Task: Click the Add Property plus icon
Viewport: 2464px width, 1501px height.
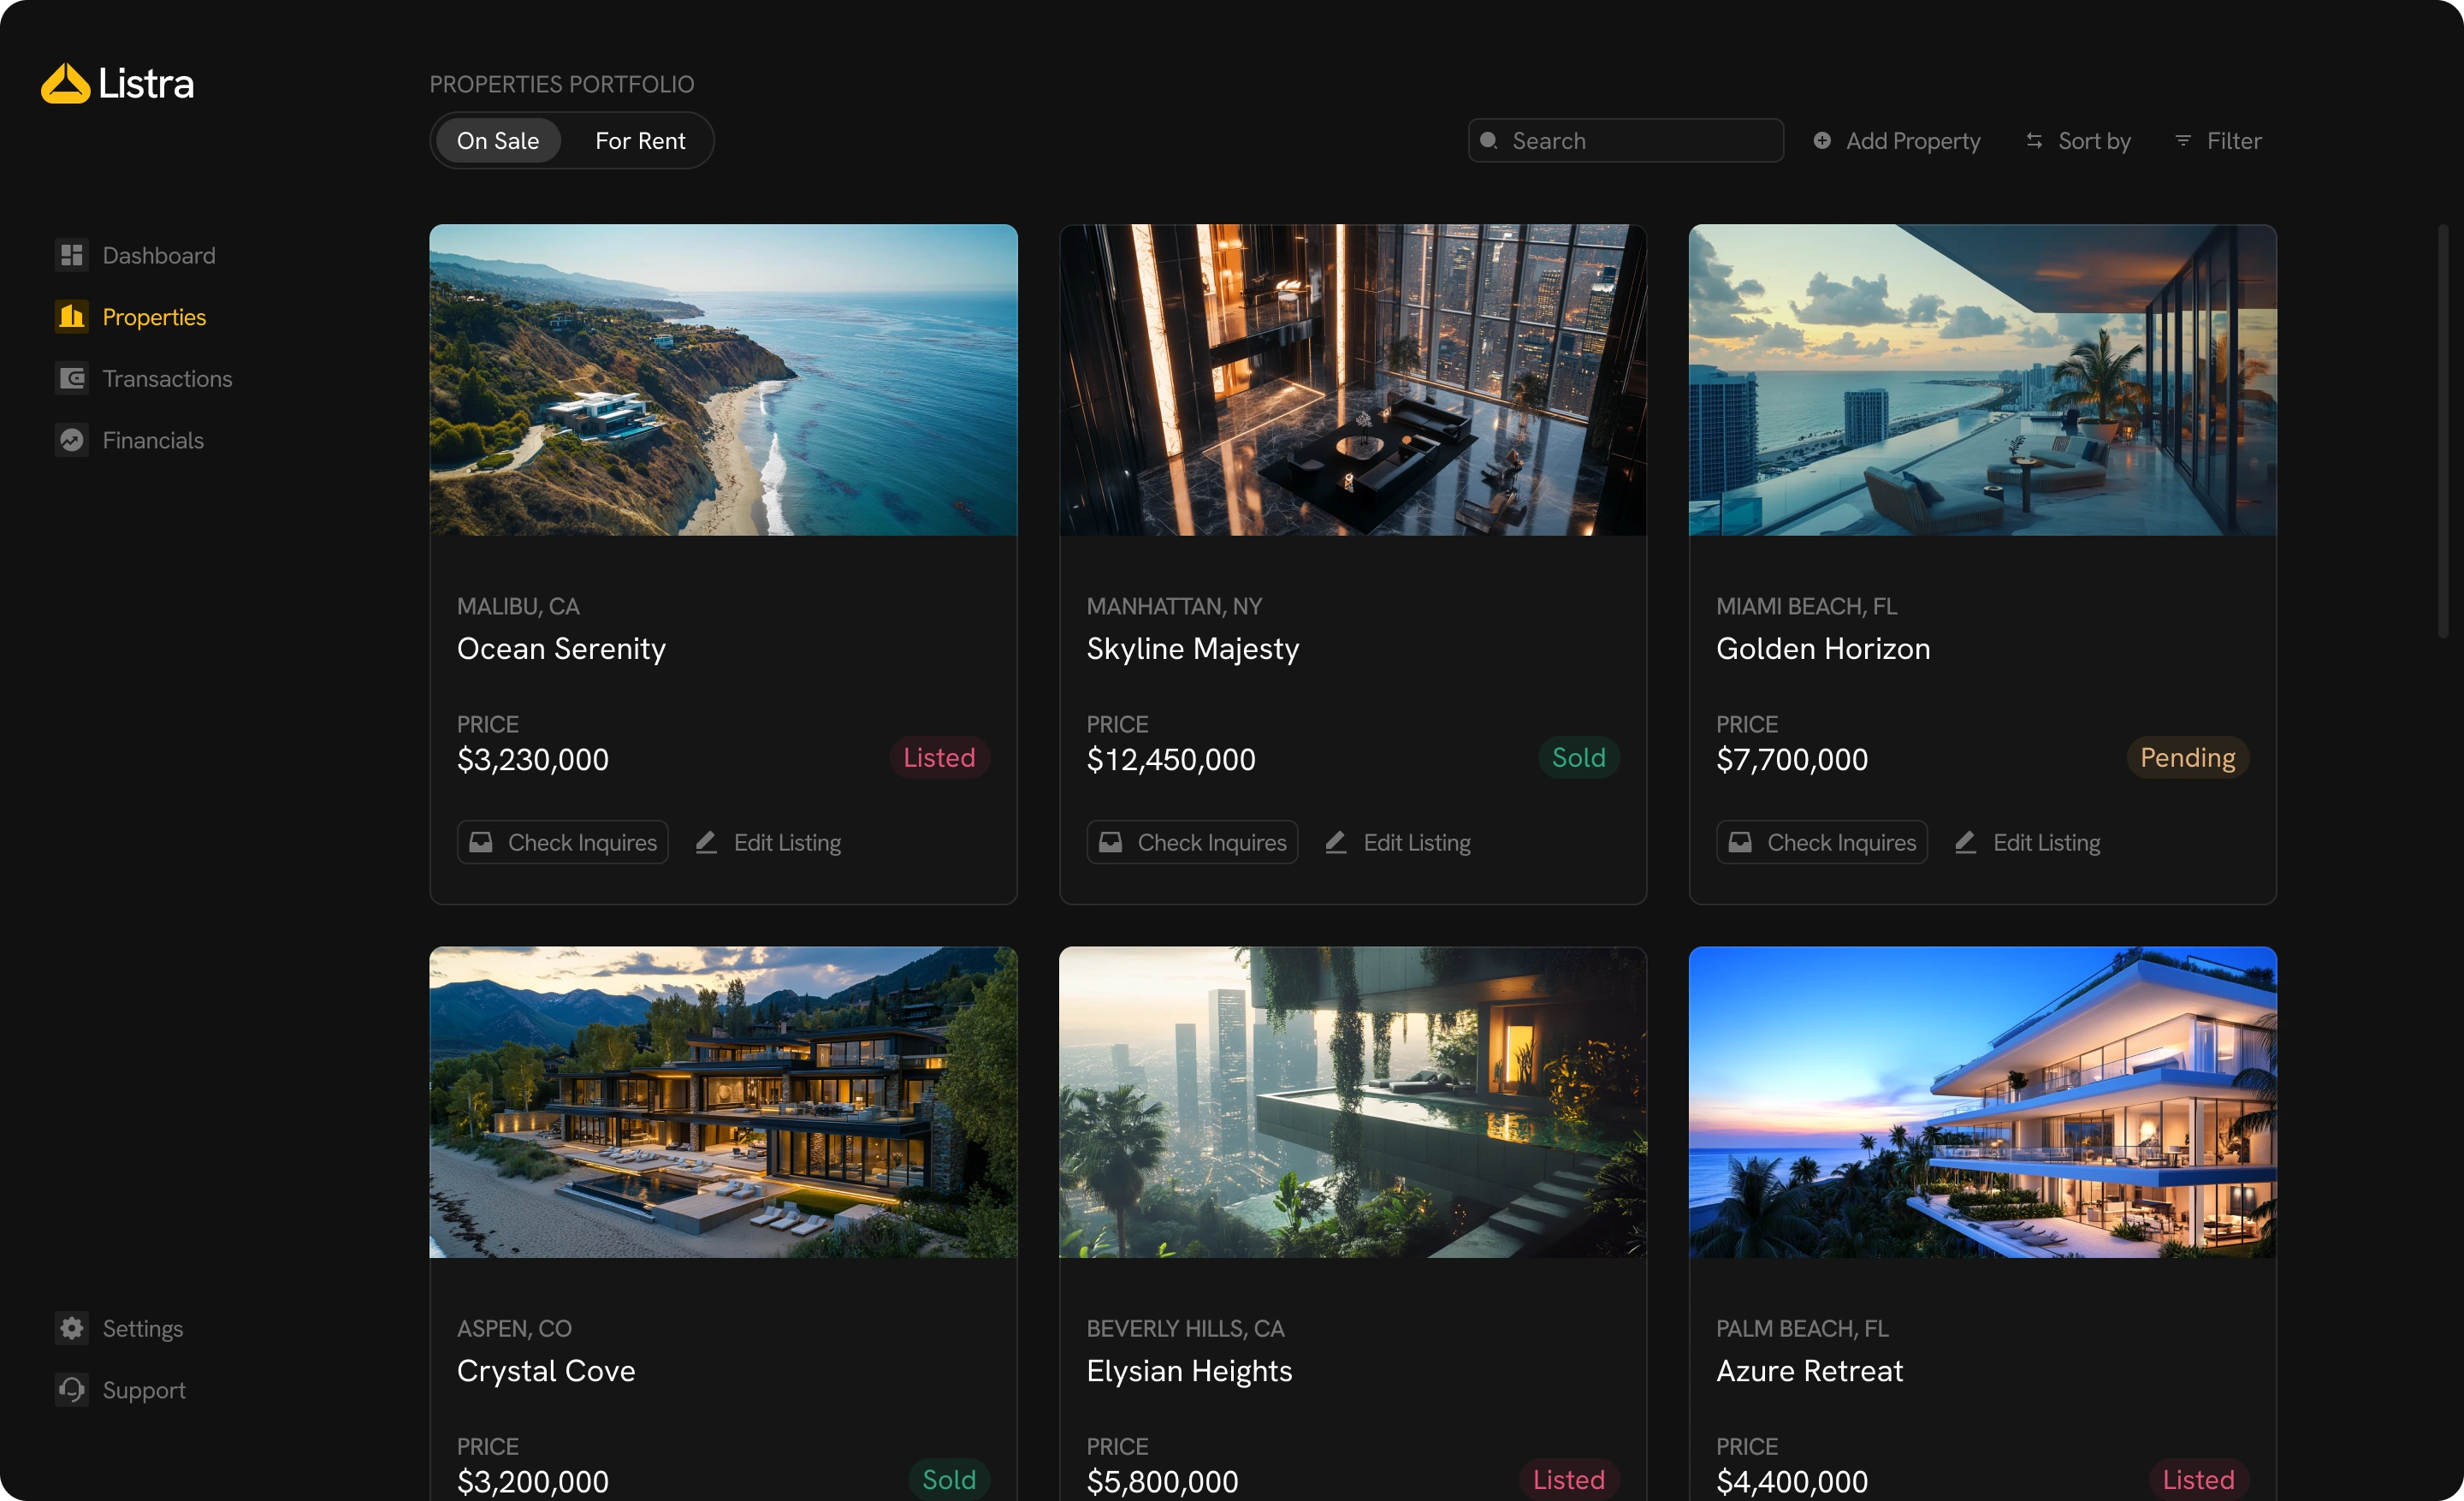Action: pyautogui.click(x=1822, y=141)
